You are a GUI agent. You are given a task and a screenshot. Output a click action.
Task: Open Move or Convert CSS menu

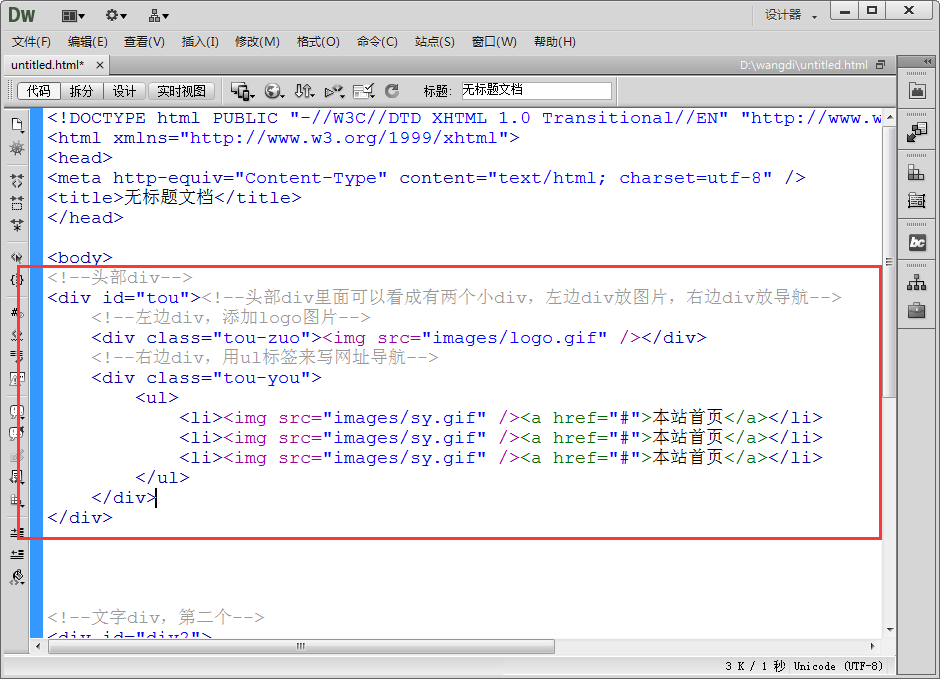pos(17,499)
